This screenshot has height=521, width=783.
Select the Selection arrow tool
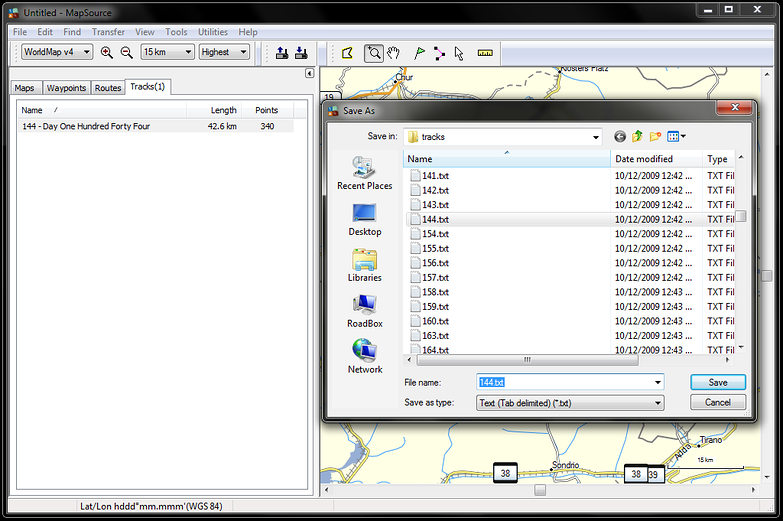point(459,53)
